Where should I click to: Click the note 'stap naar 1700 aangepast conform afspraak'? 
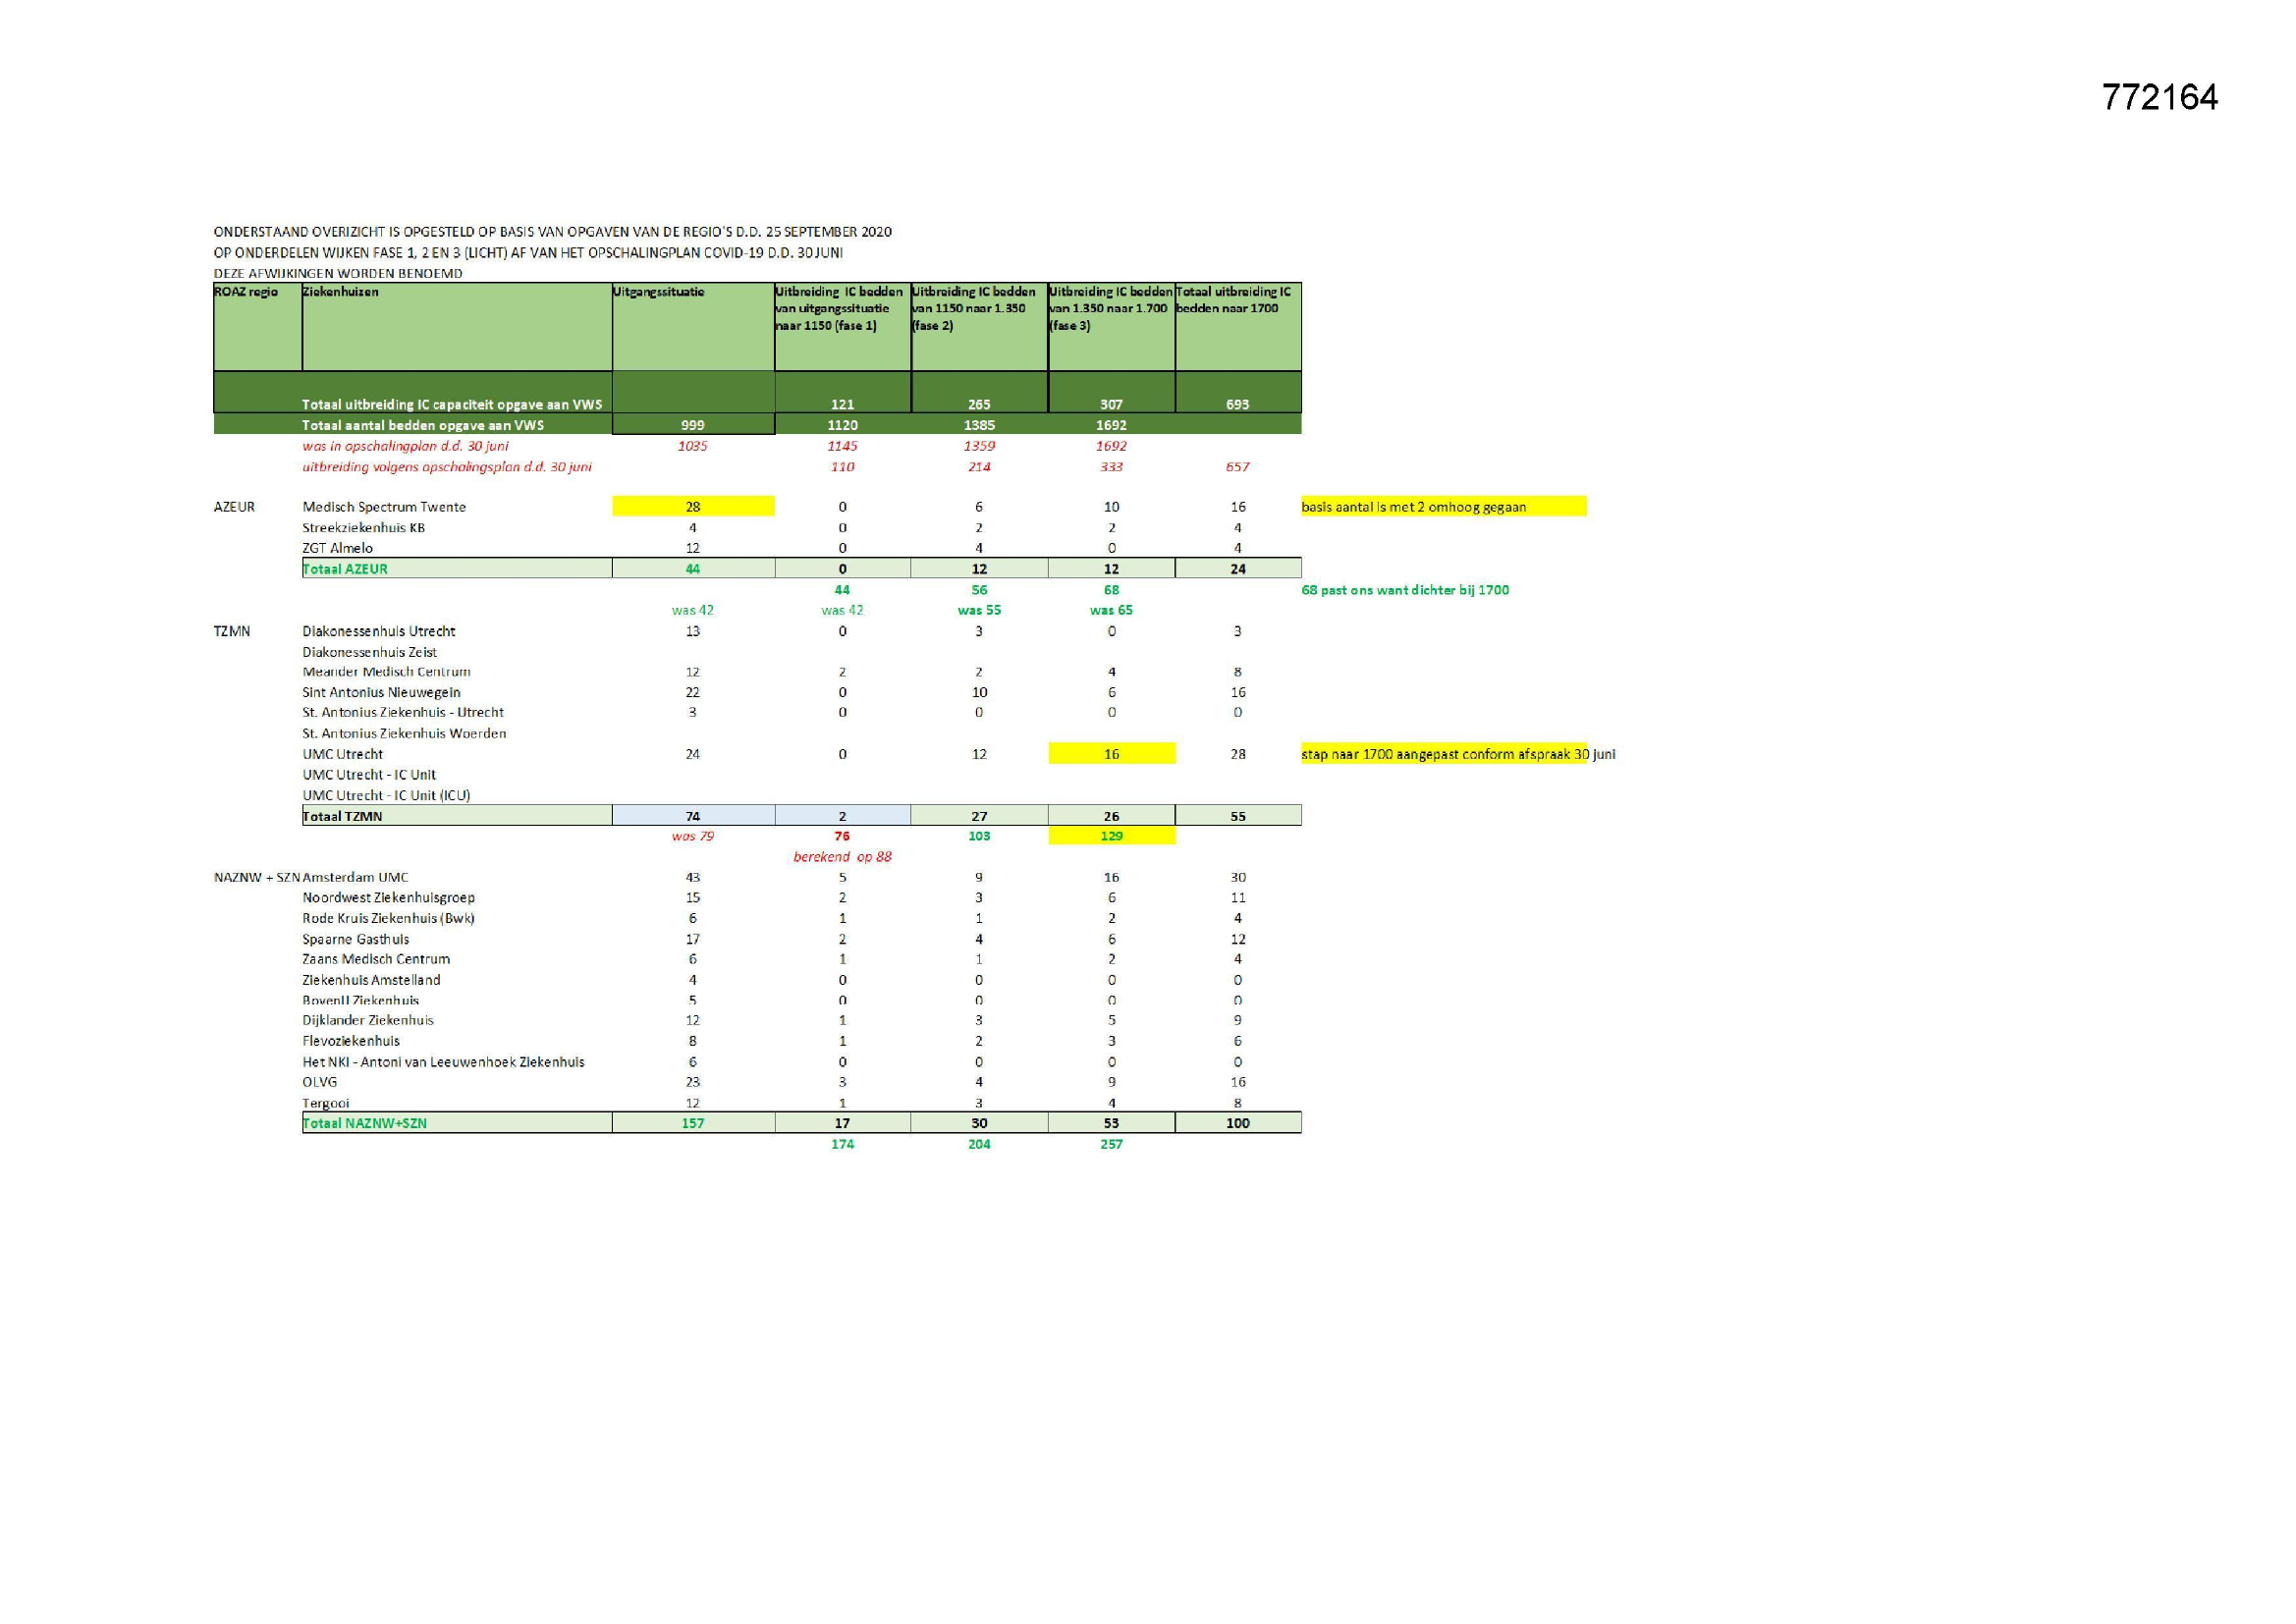(1457, 754)
